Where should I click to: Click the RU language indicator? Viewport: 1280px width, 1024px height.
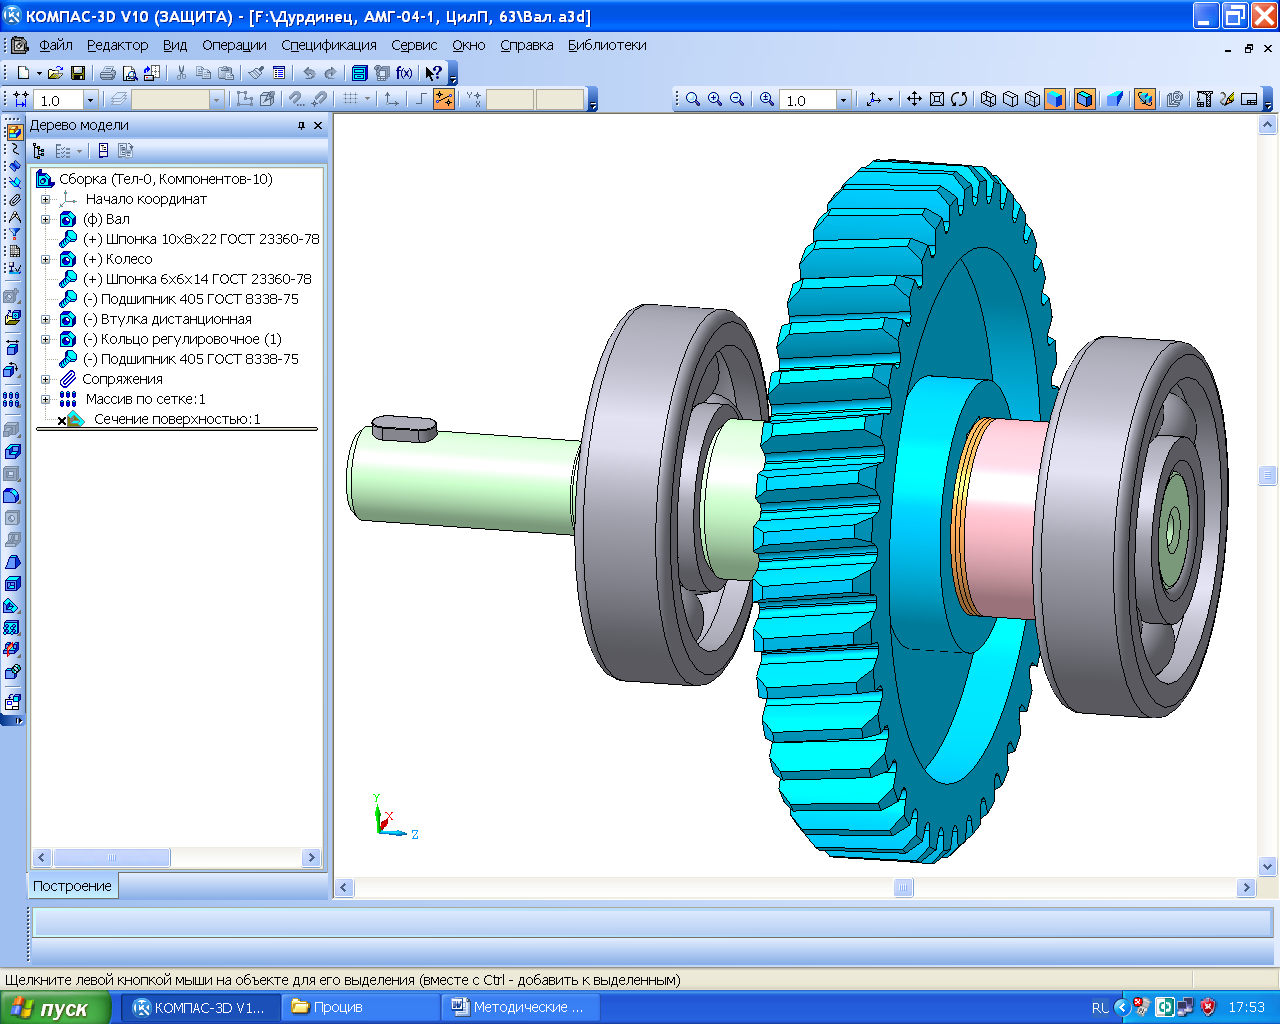[x=1100, y=1008]
